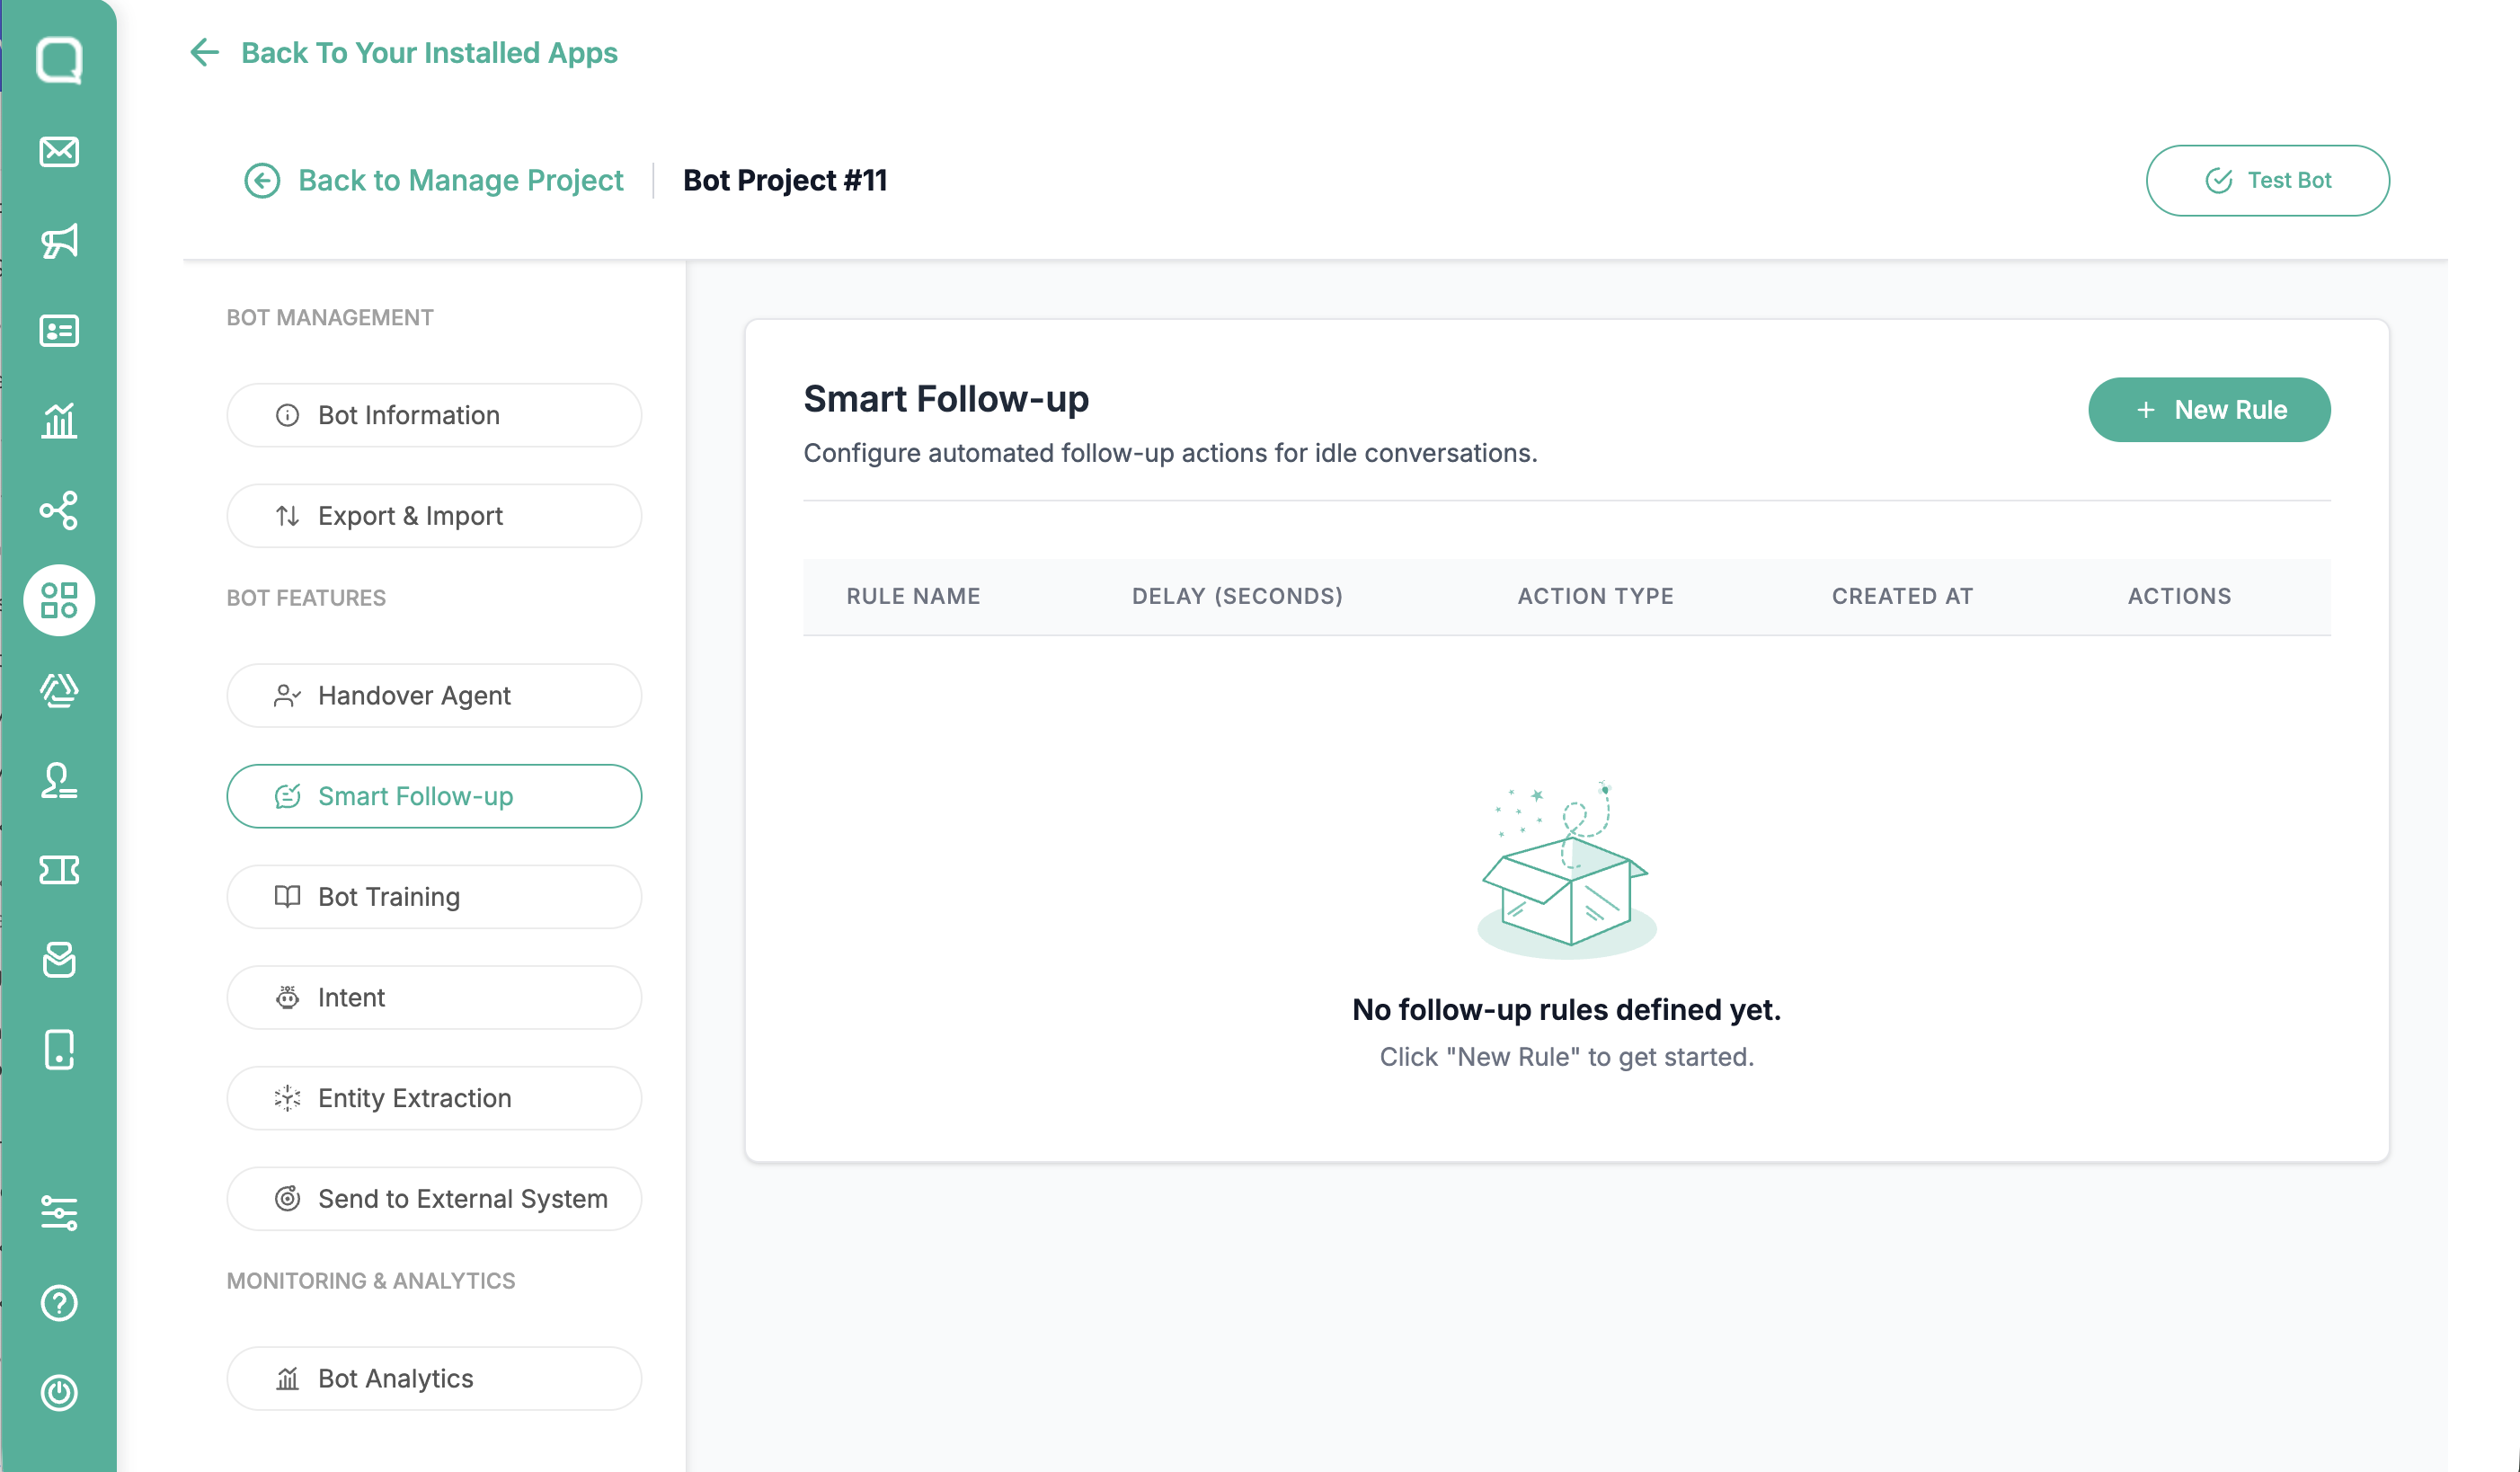Screen dimensions: 2520x1472
Task: Open the ticket icon in sidebar
Action: coord(59,870)
